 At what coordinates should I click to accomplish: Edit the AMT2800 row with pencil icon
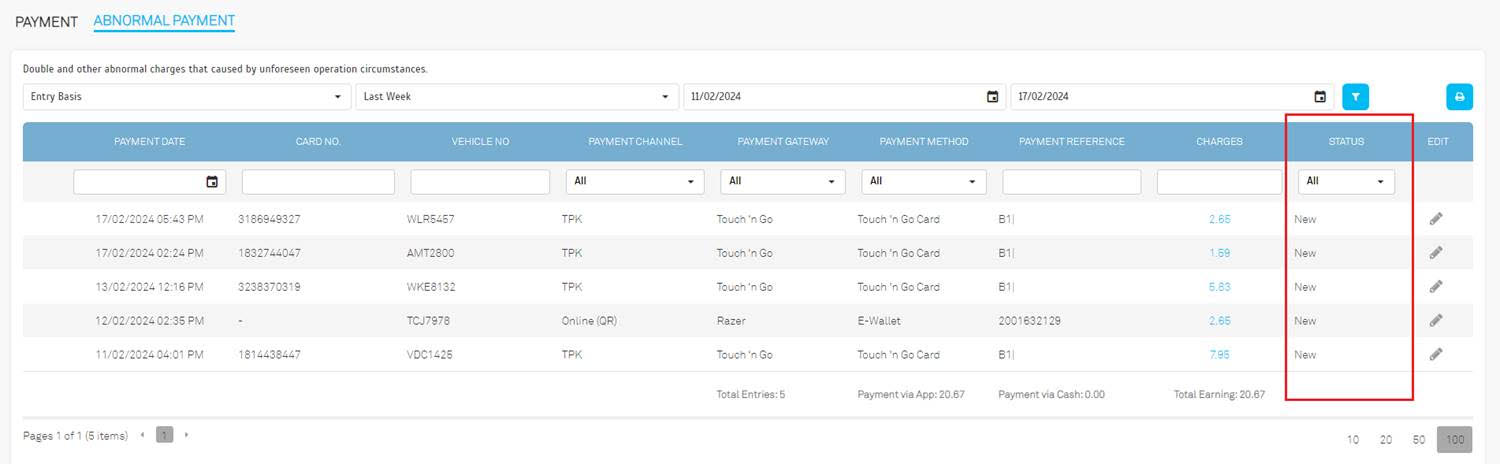click(1436, 253)
